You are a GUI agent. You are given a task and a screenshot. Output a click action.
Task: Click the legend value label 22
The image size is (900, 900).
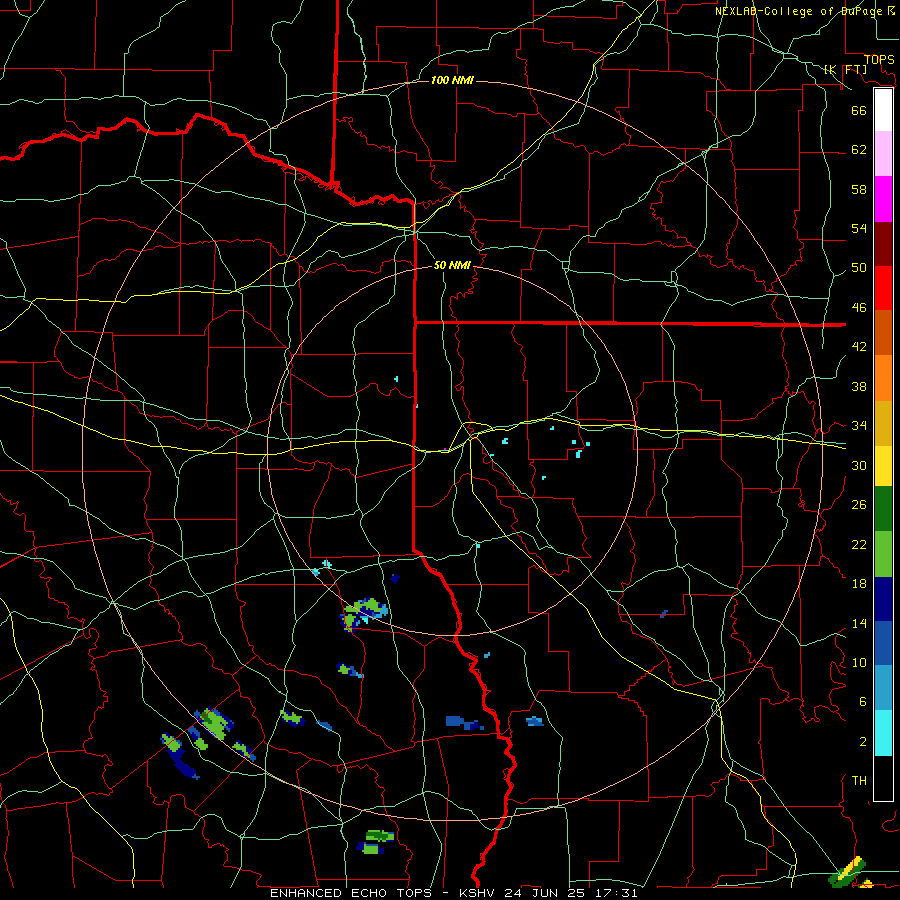pos(859,544)
